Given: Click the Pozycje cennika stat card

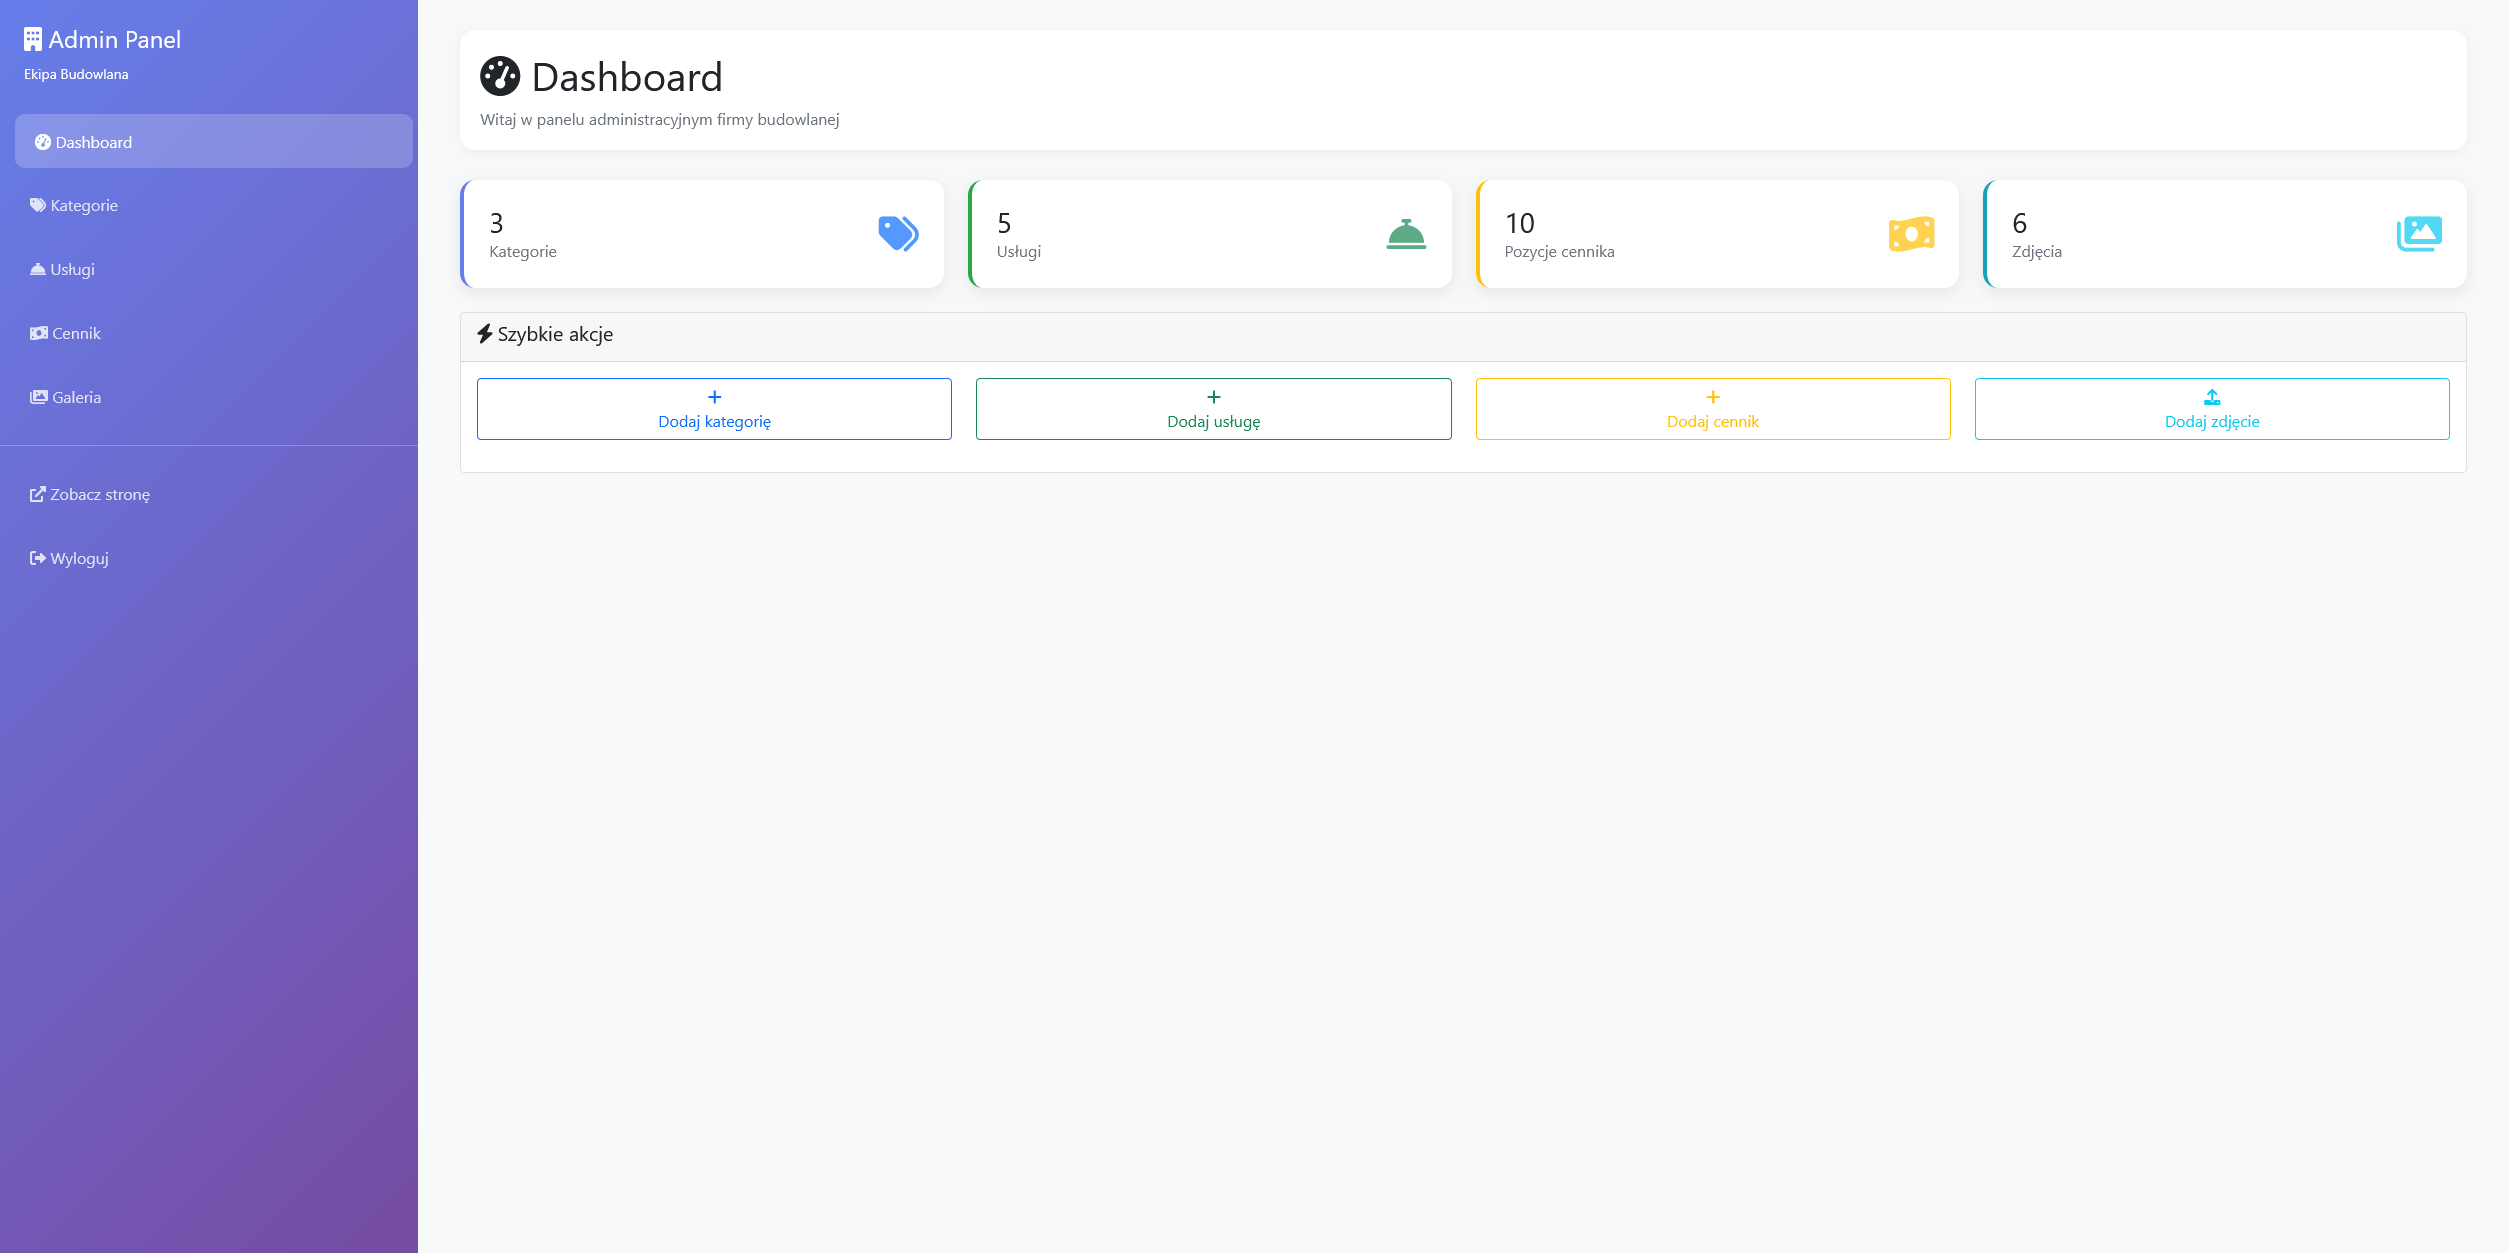Looking at the screenshot, I should tap(1716, 235).
